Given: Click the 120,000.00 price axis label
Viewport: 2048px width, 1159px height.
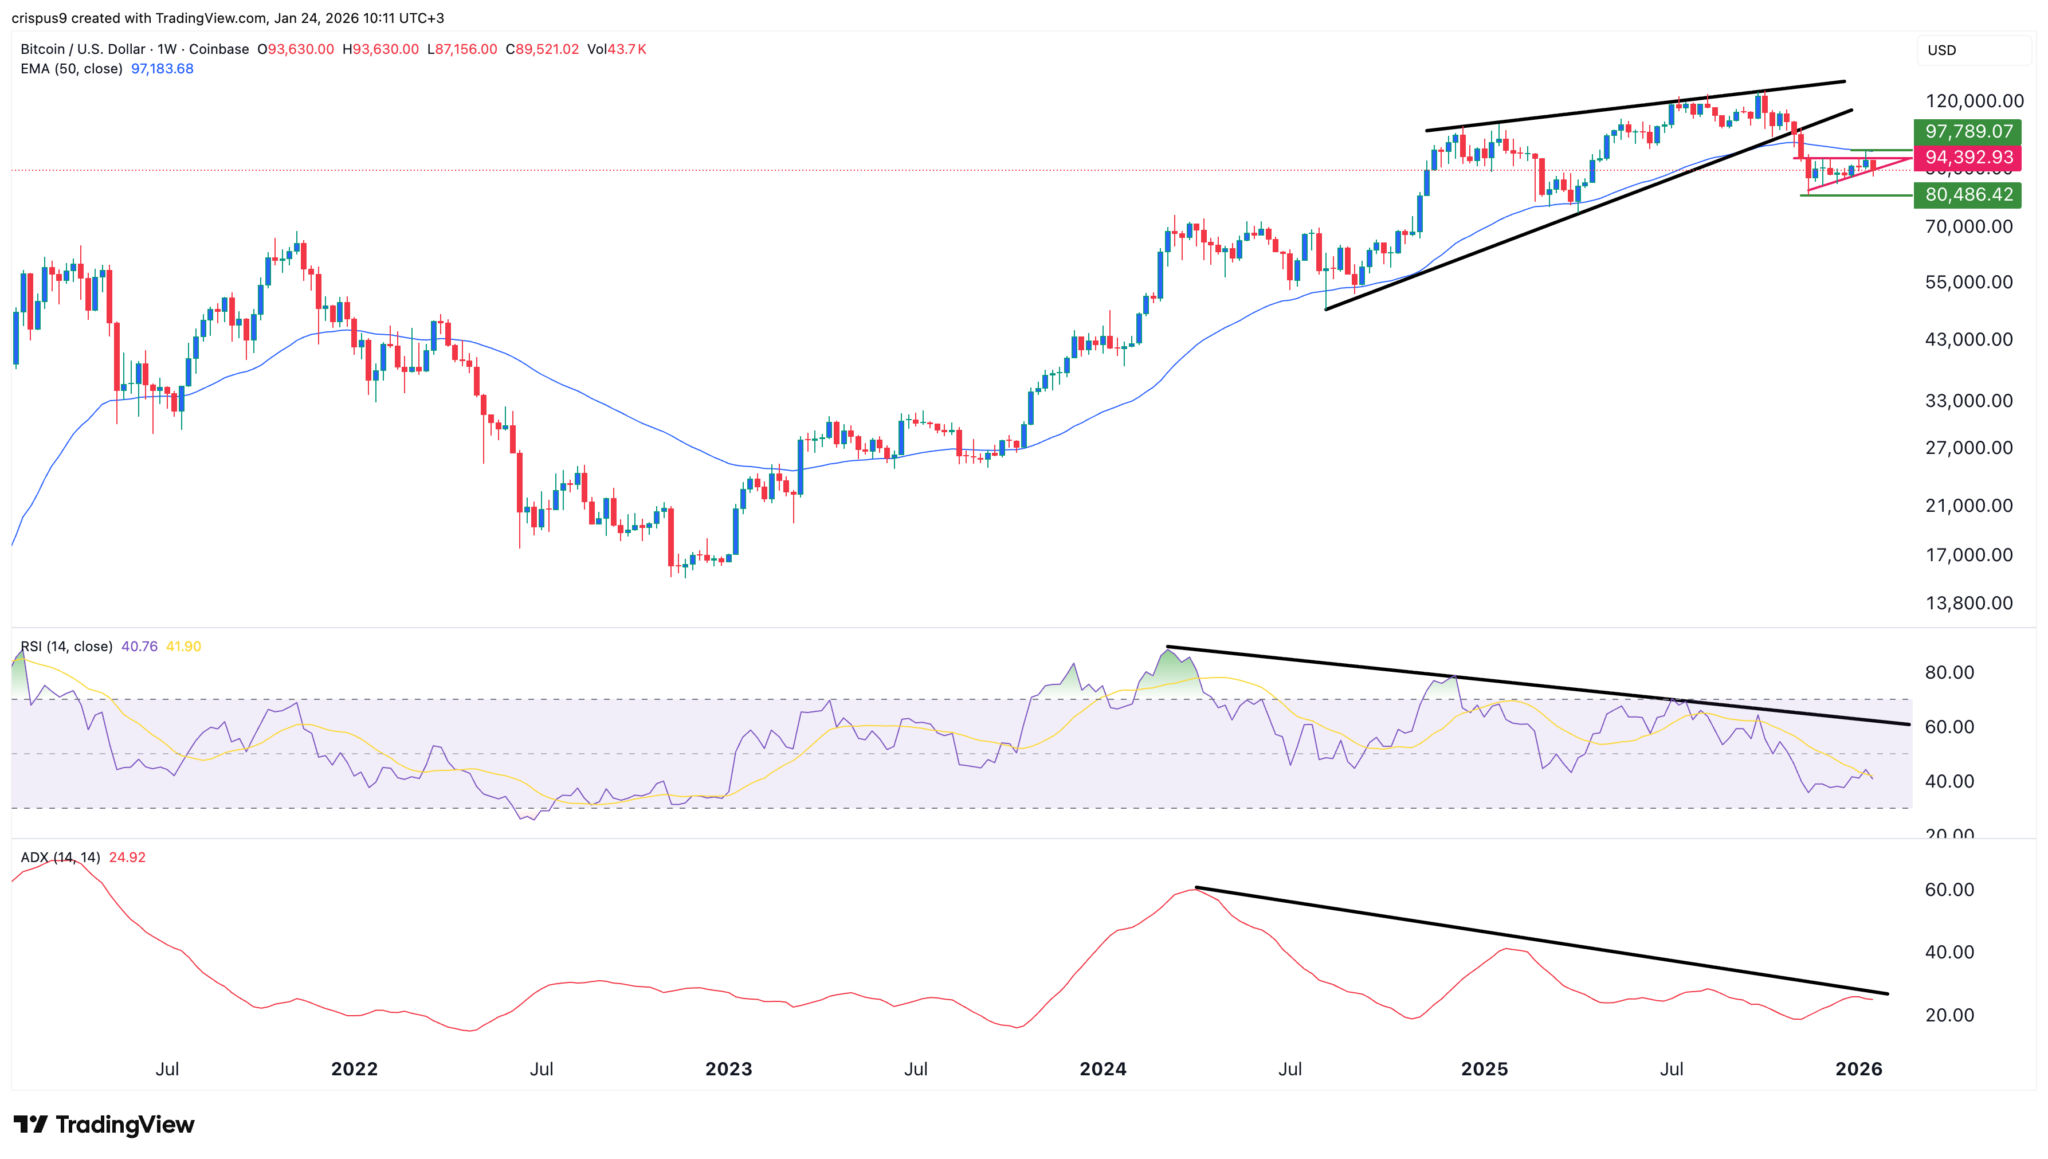Looking at the screenshot, I should (x=1974, y=101).
